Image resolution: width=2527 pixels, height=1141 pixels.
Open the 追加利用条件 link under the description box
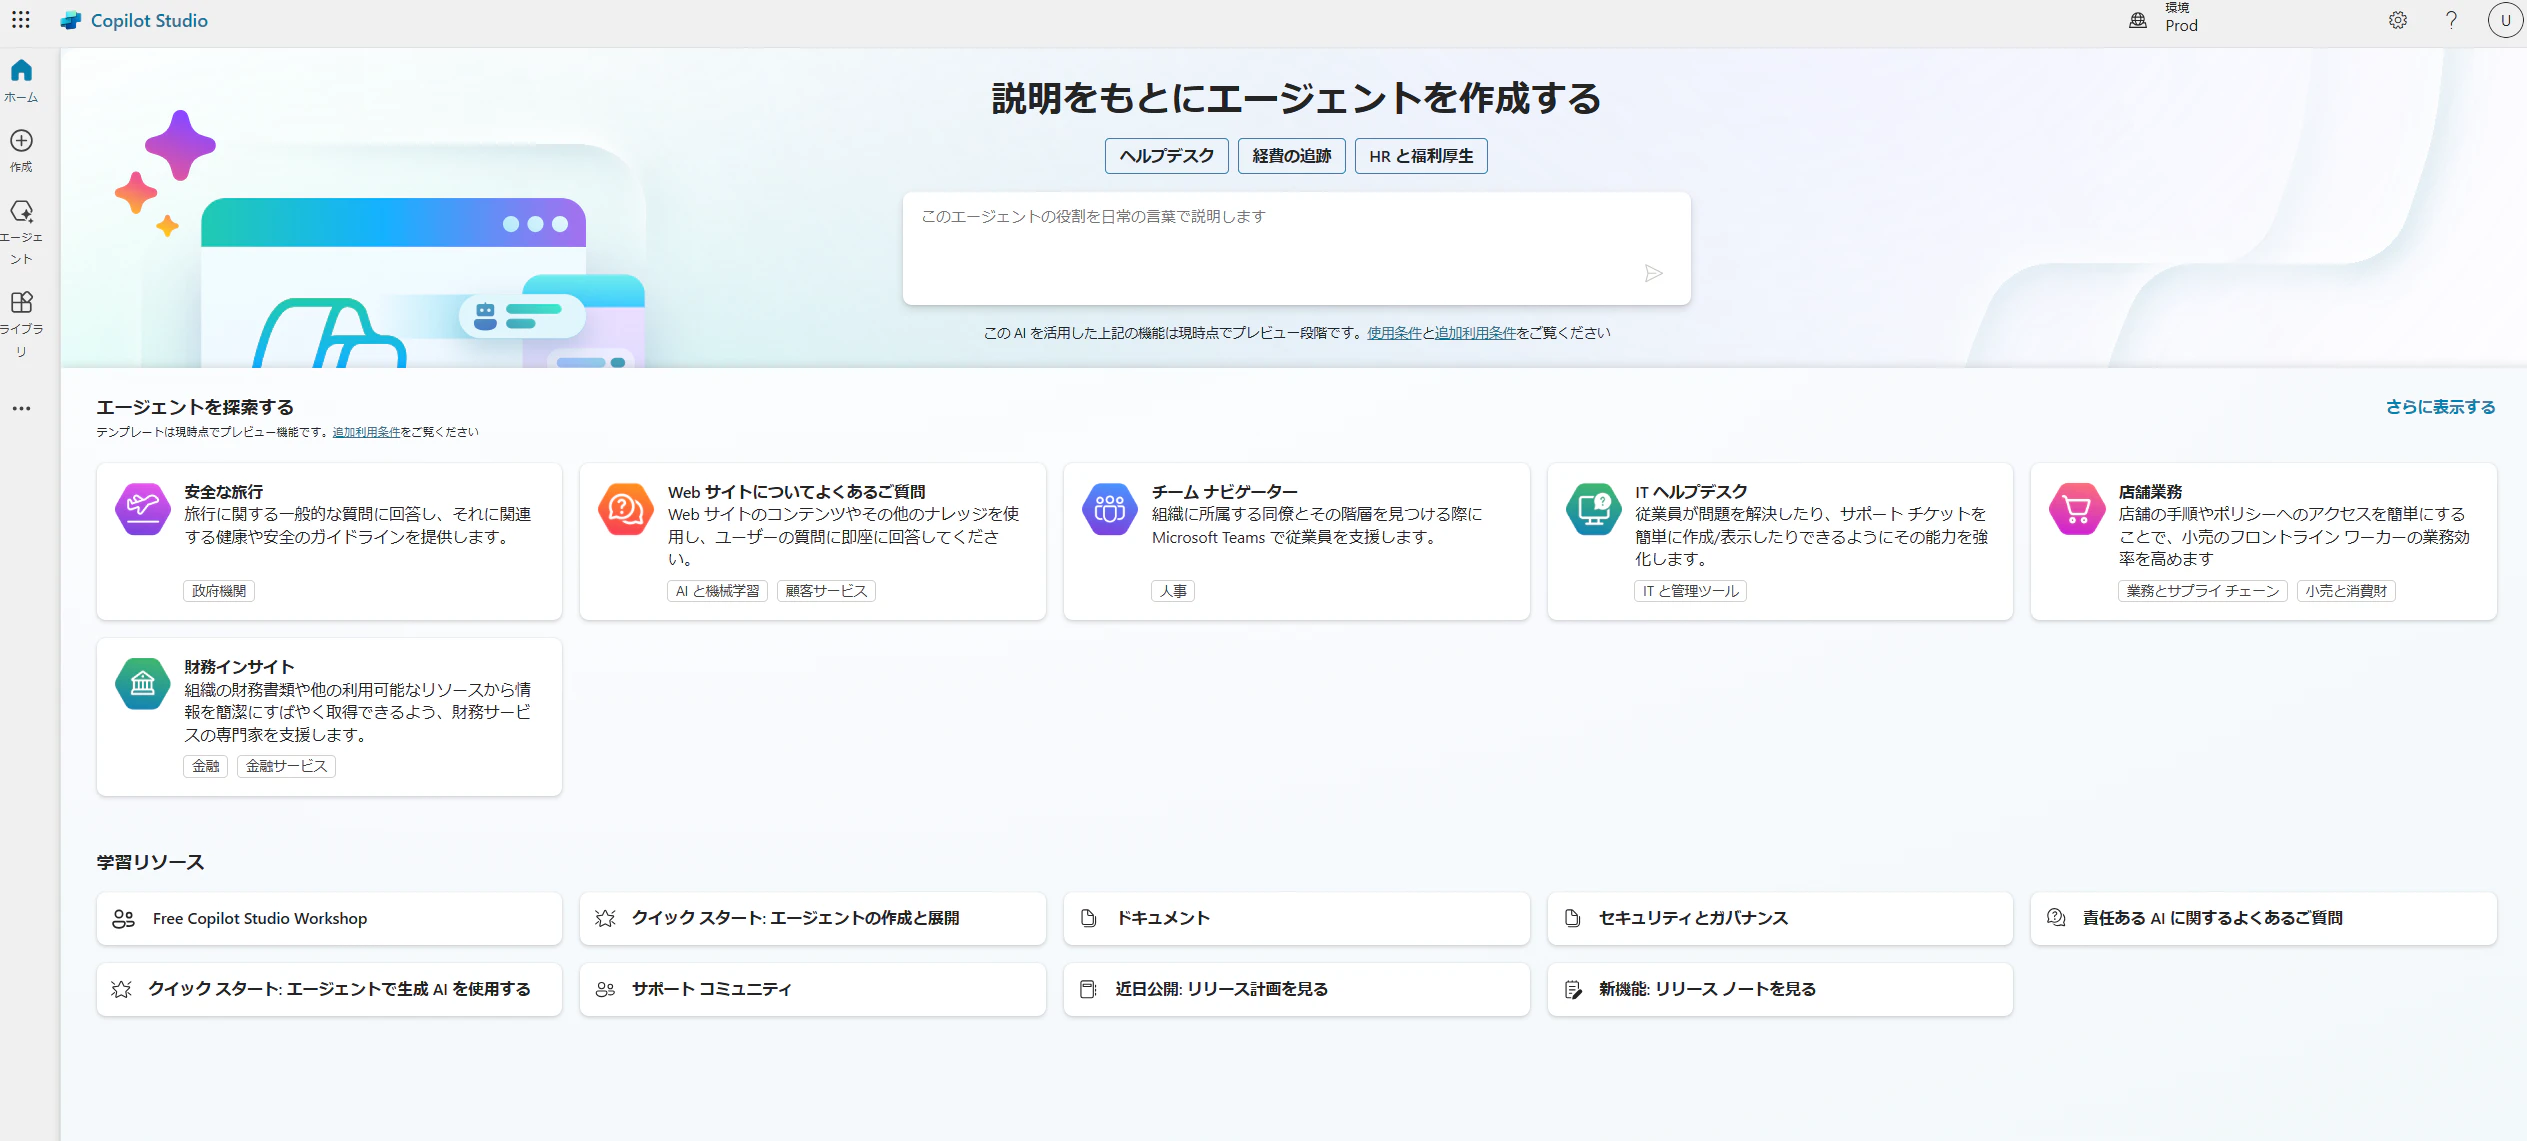pyautogui.click(x=1476, y=333)
